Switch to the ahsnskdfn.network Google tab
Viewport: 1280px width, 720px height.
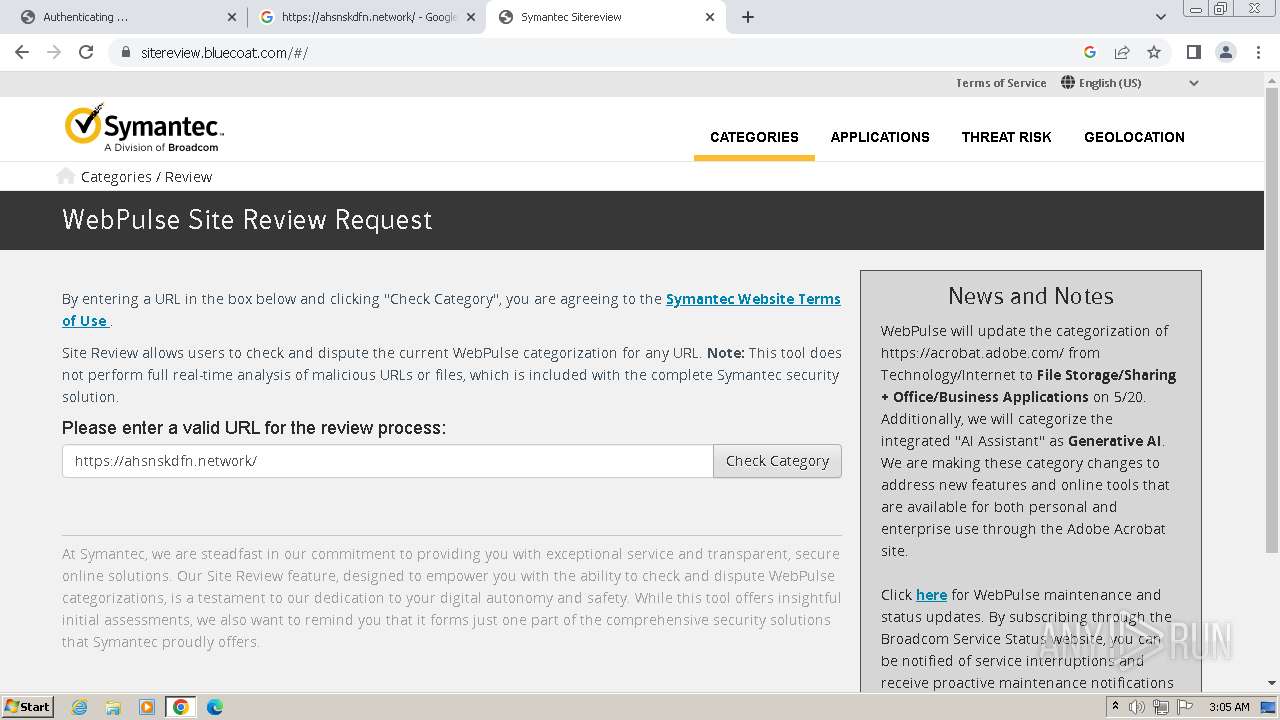(x=365, y=17)
